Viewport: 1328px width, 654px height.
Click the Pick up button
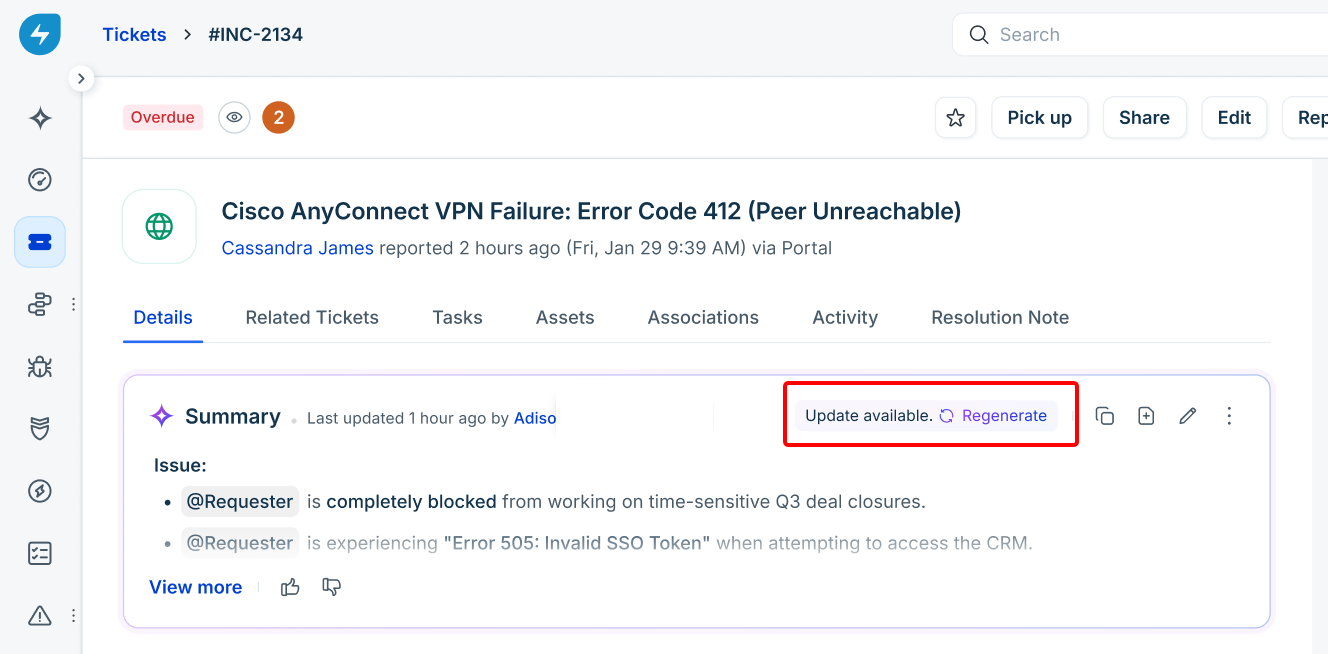(x=1039, y=118)
